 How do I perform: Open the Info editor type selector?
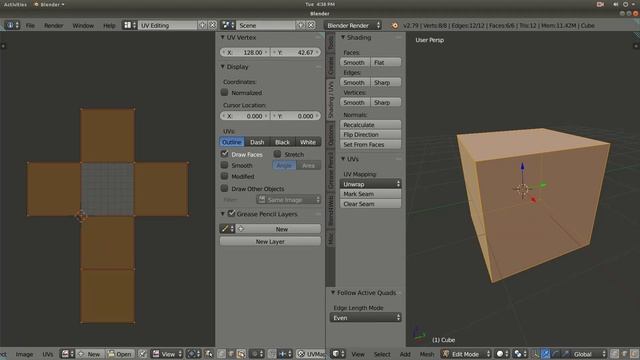[12, 25]
